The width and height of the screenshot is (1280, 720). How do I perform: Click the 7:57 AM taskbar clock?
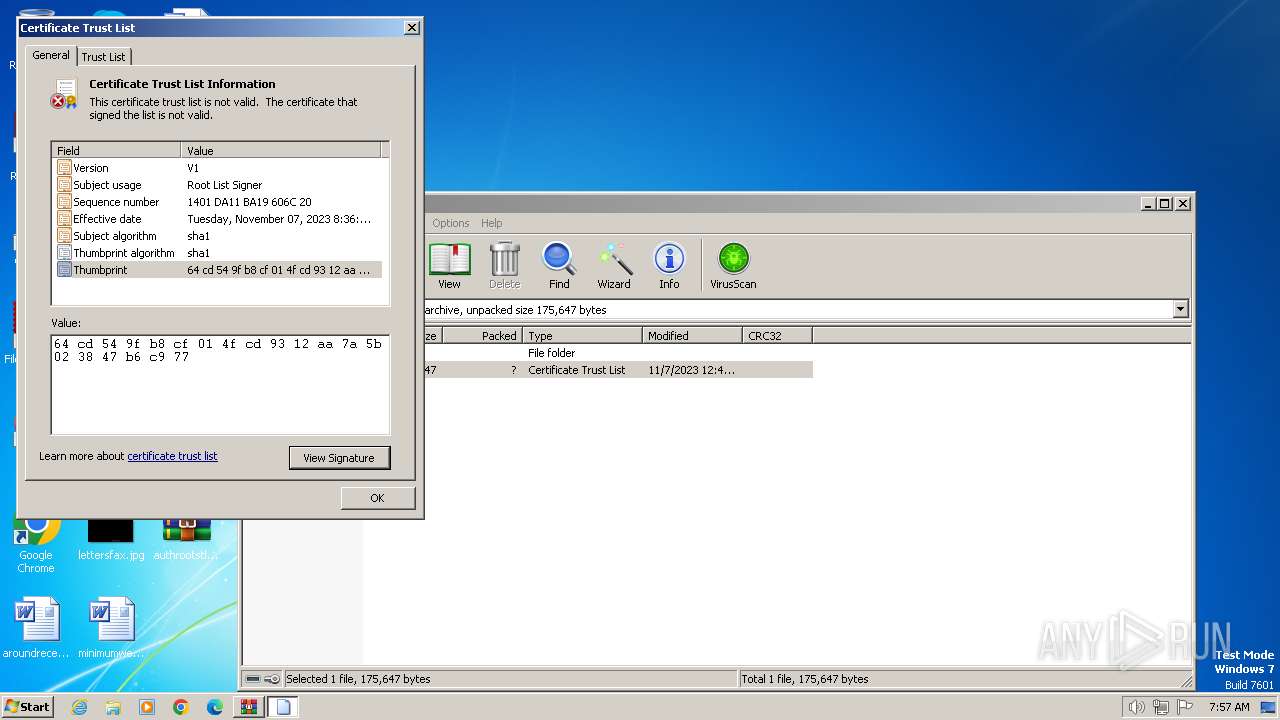point(1229,707)
